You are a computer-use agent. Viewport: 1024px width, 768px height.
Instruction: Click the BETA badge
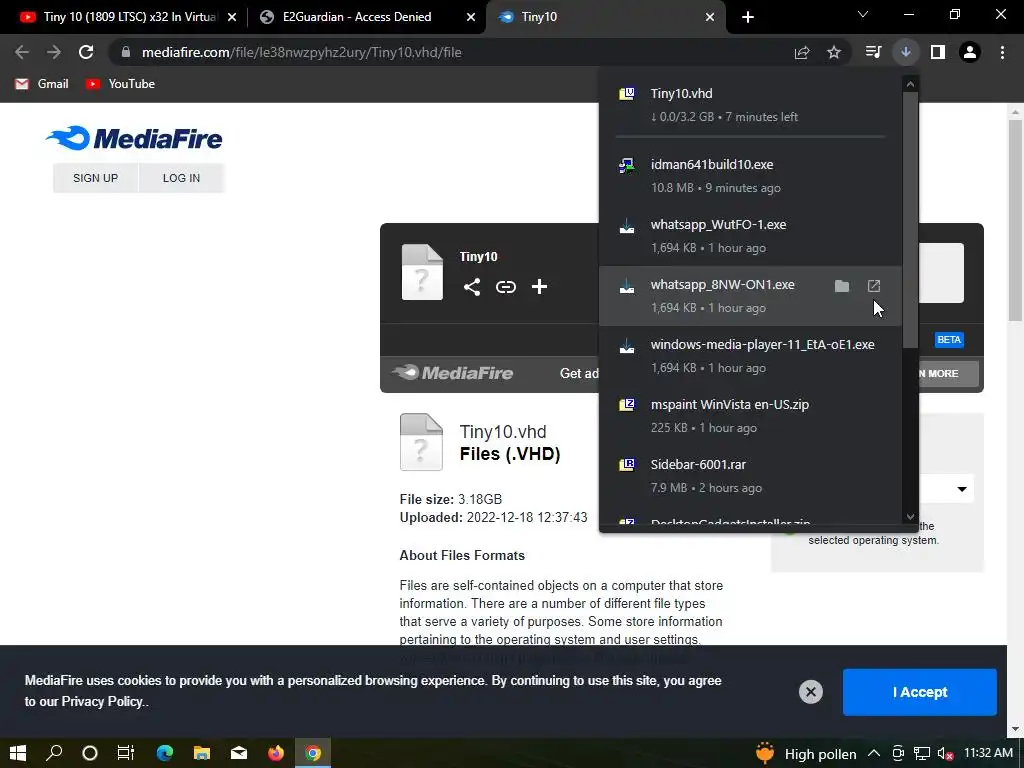(x=949, y=340)
